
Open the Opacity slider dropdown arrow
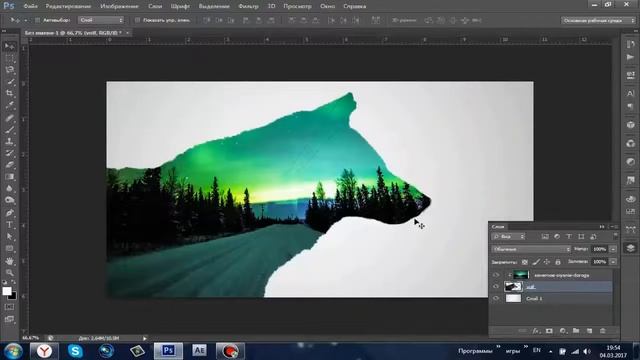[x=613, y=249]
